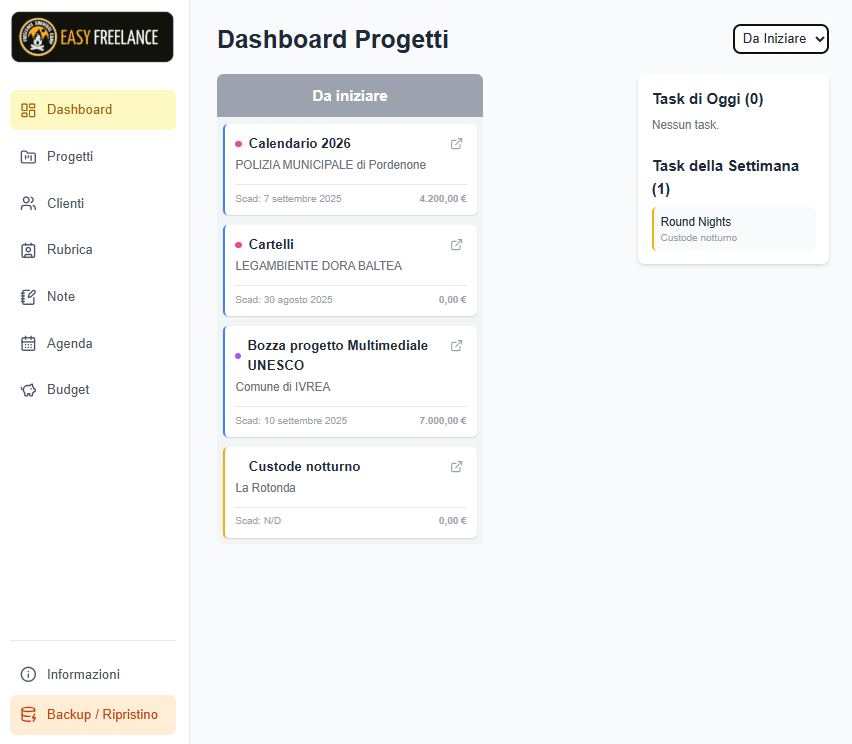Click the Informazioni info circle icon
Viewport: 852px width, 744px height.
click(x=28, y=674)
